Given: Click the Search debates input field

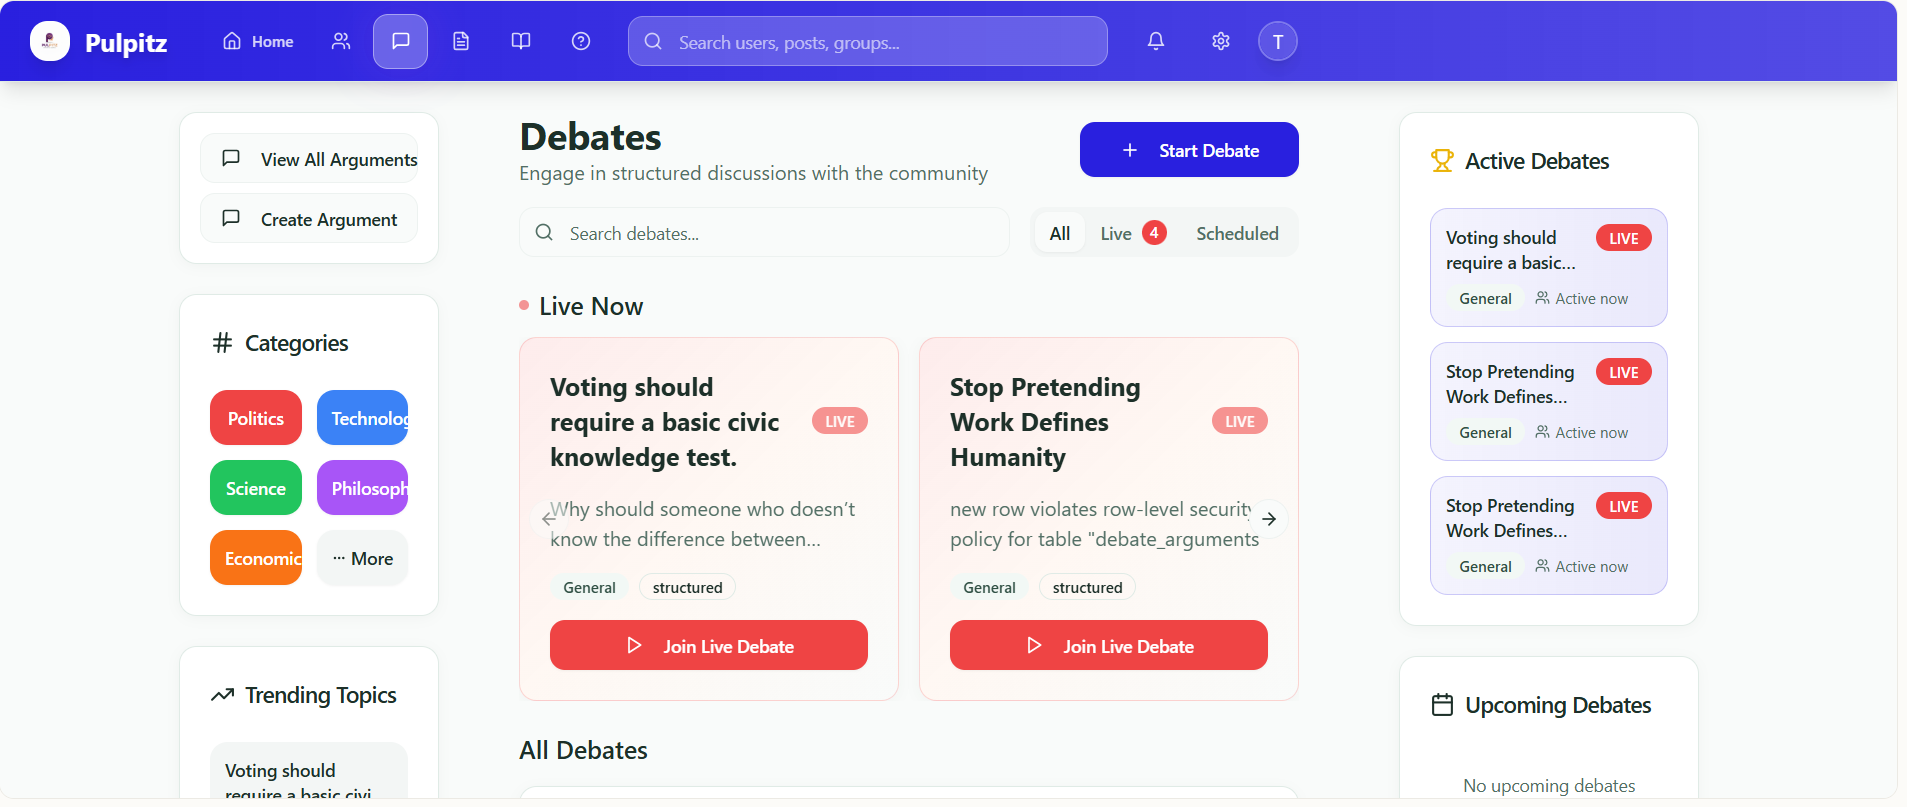Looking at the screenshot, I should point(765,233).
